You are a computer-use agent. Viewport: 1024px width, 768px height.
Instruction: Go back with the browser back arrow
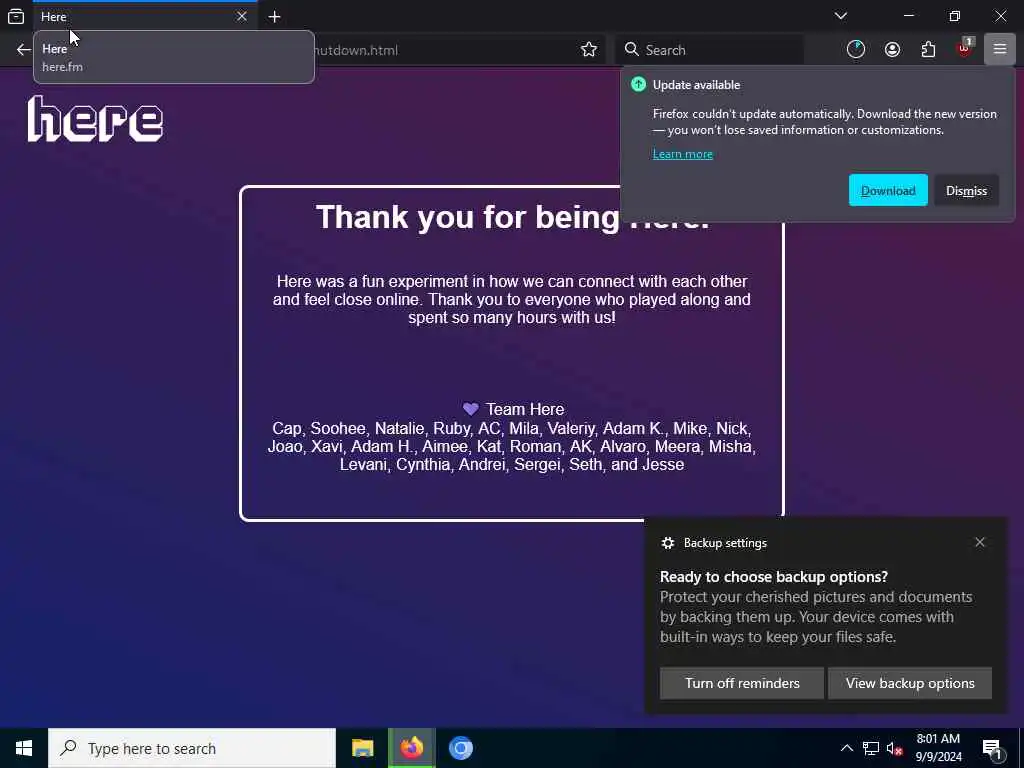tap(24, 50)
